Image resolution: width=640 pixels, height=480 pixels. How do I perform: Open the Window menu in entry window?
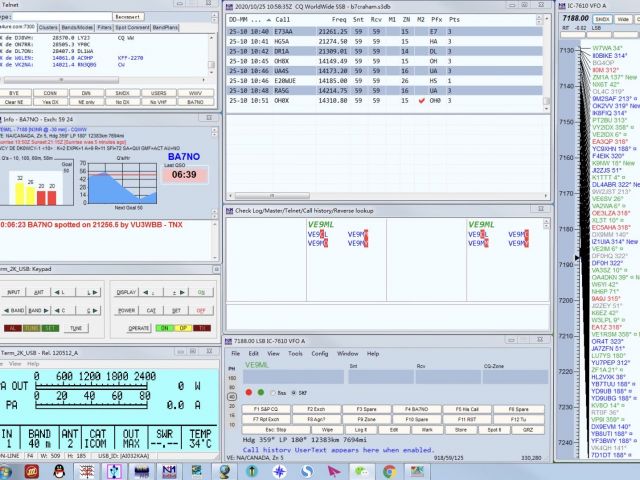tap(347, 353)
